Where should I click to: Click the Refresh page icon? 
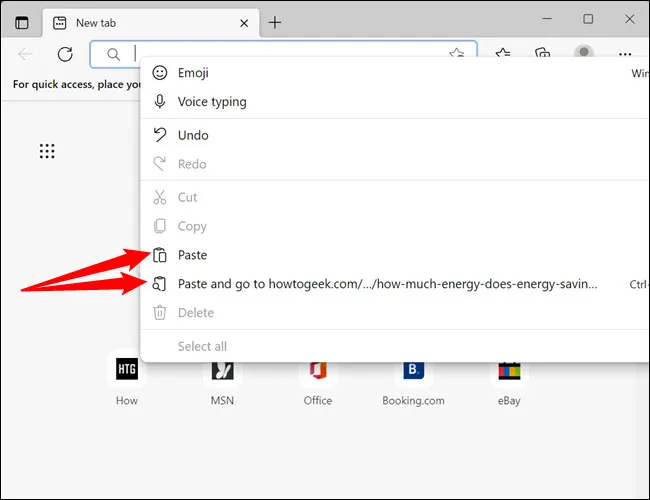[x=65, y=55]
